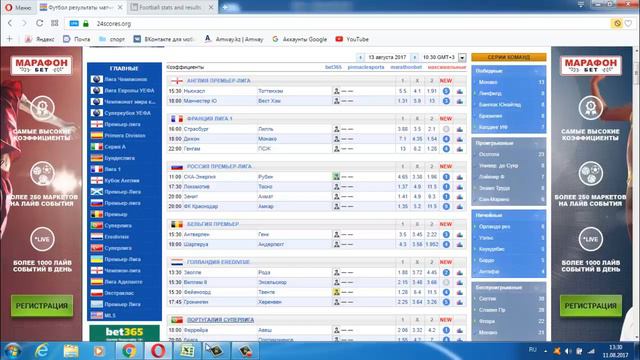Image resolution: width=640 pixels, height=360 pixels.
Task: Go to previous day arrow beside date
Action: 360,58
